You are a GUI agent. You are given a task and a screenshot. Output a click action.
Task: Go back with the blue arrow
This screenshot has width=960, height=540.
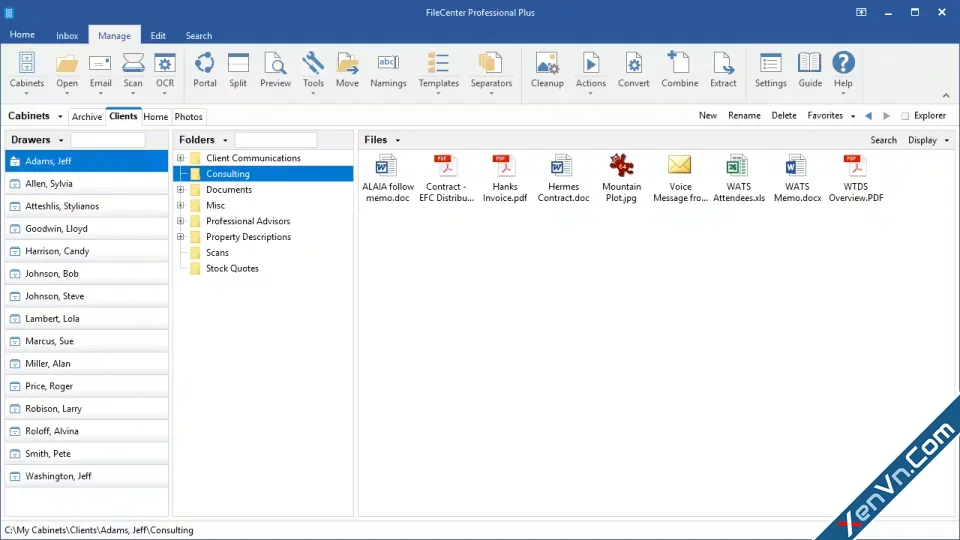tap(868, 116)
